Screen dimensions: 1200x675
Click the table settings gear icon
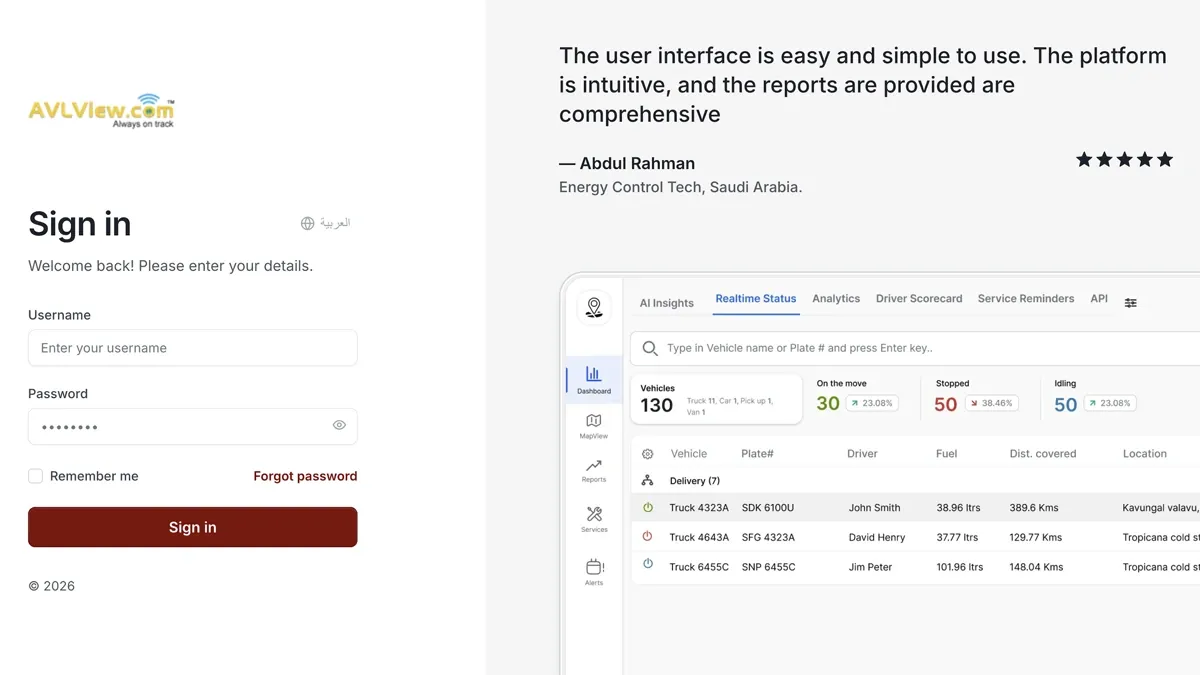click(x=647, y=454)
